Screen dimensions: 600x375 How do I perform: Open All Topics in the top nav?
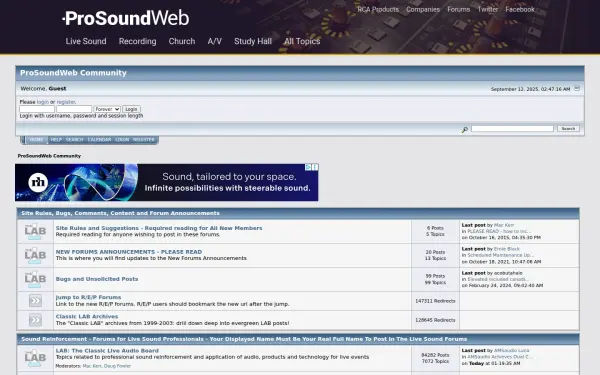[x=302, y=41]
